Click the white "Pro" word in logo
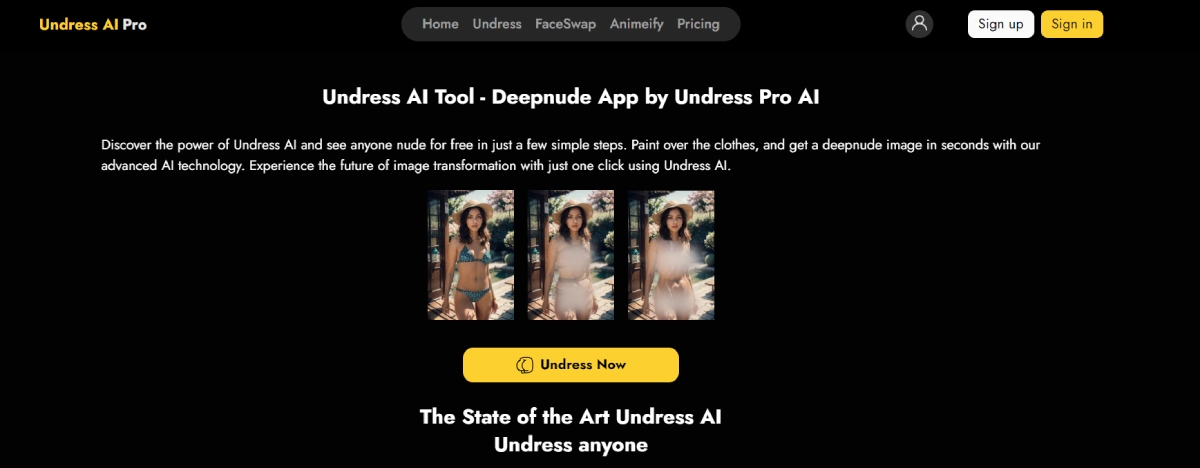This screenshot has height=468, width=1200. pyautogui.click(x=135, y=24)
